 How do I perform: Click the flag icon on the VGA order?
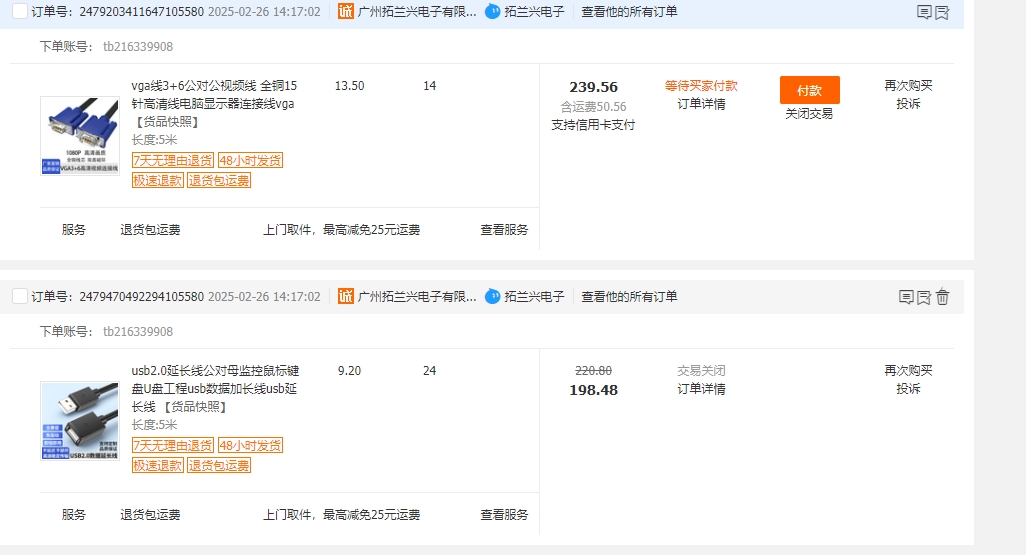[942, 12]
